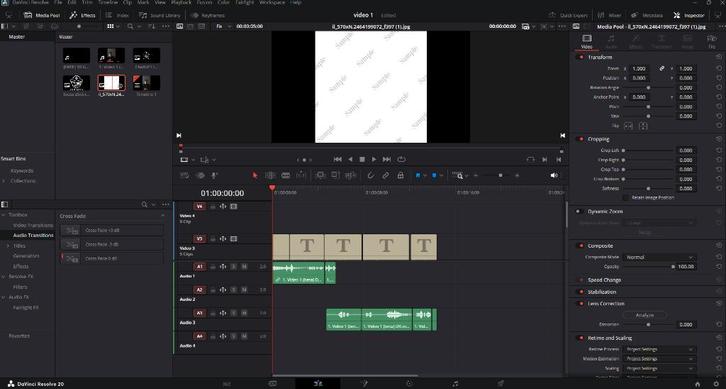Toggle the Stabilization section enable dot
This screenshot has height=389, width=726.
click(581, 292)
